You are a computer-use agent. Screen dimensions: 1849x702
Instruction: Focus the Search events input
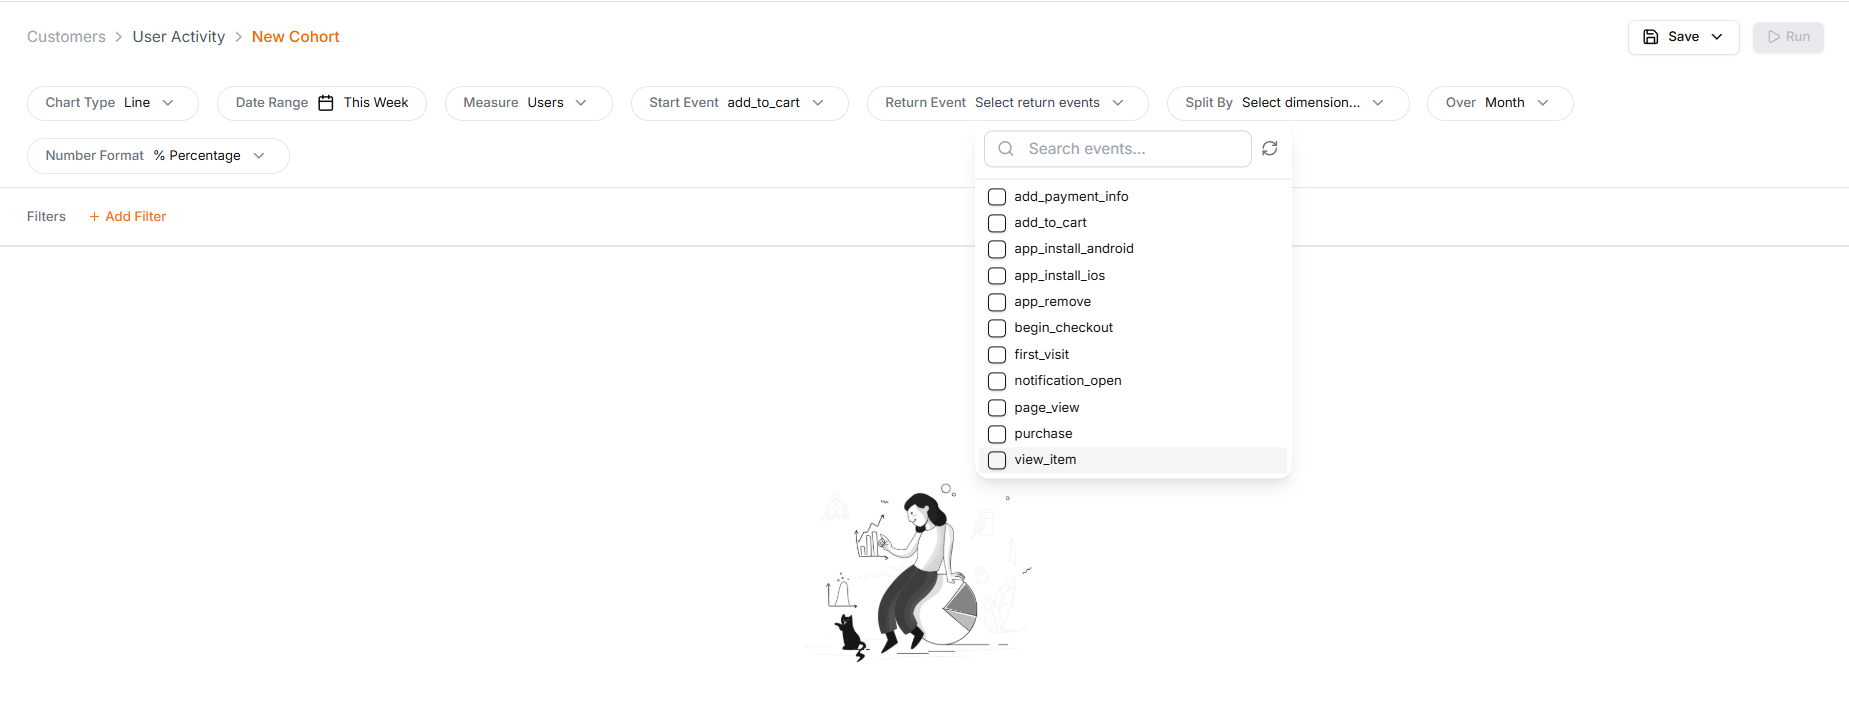pyautogui.click(x=1118, y=149)
